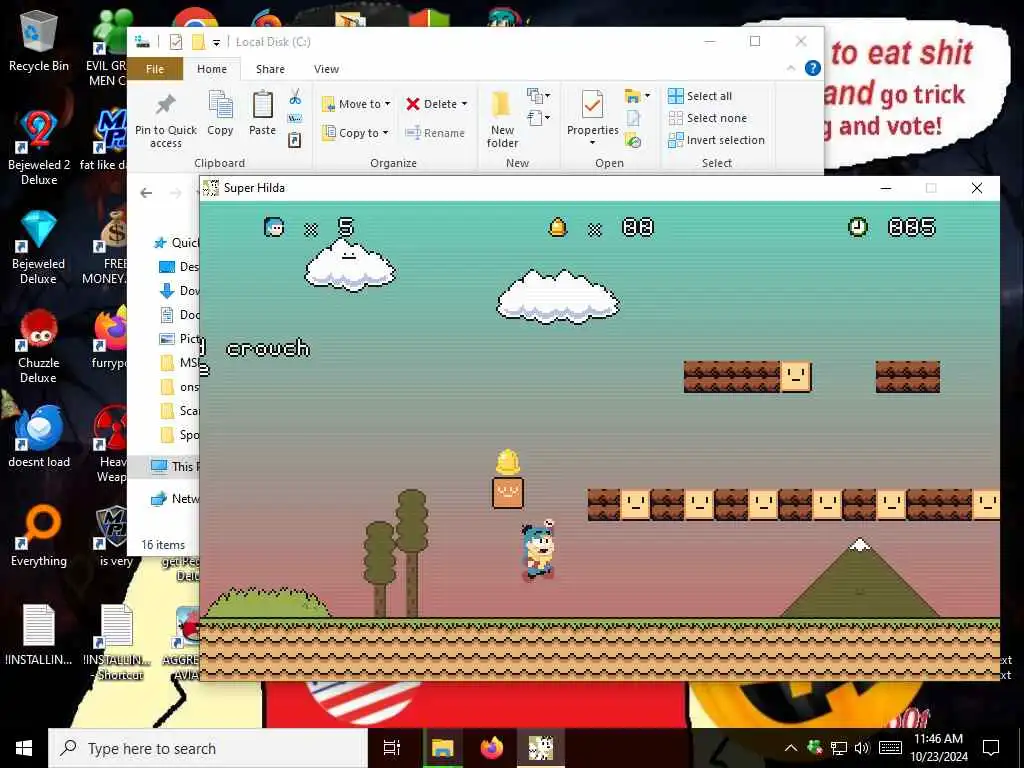Expand the Easy access dropdown in ribbon
1024x768 pixels.
coord(539,118)
